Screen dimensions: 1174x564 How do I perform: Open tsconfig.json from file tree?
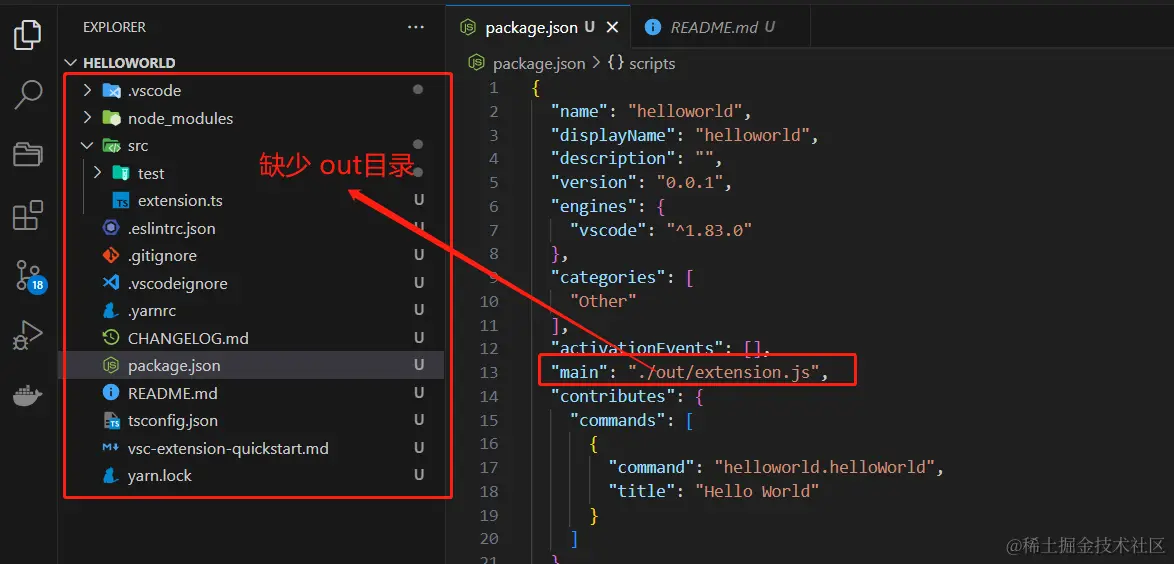point(172,420)
